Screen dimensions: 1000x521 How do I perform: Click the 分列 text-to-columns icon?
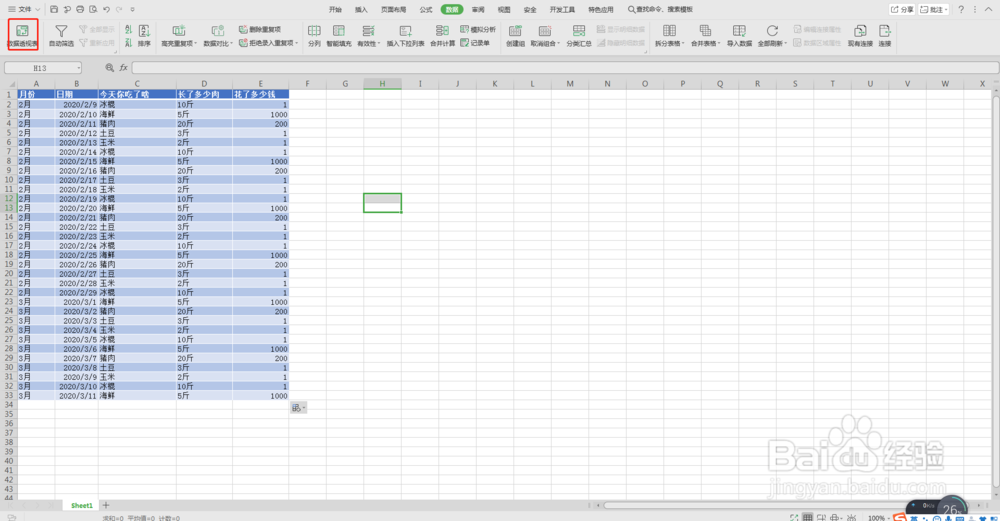(x=314, y=35)
